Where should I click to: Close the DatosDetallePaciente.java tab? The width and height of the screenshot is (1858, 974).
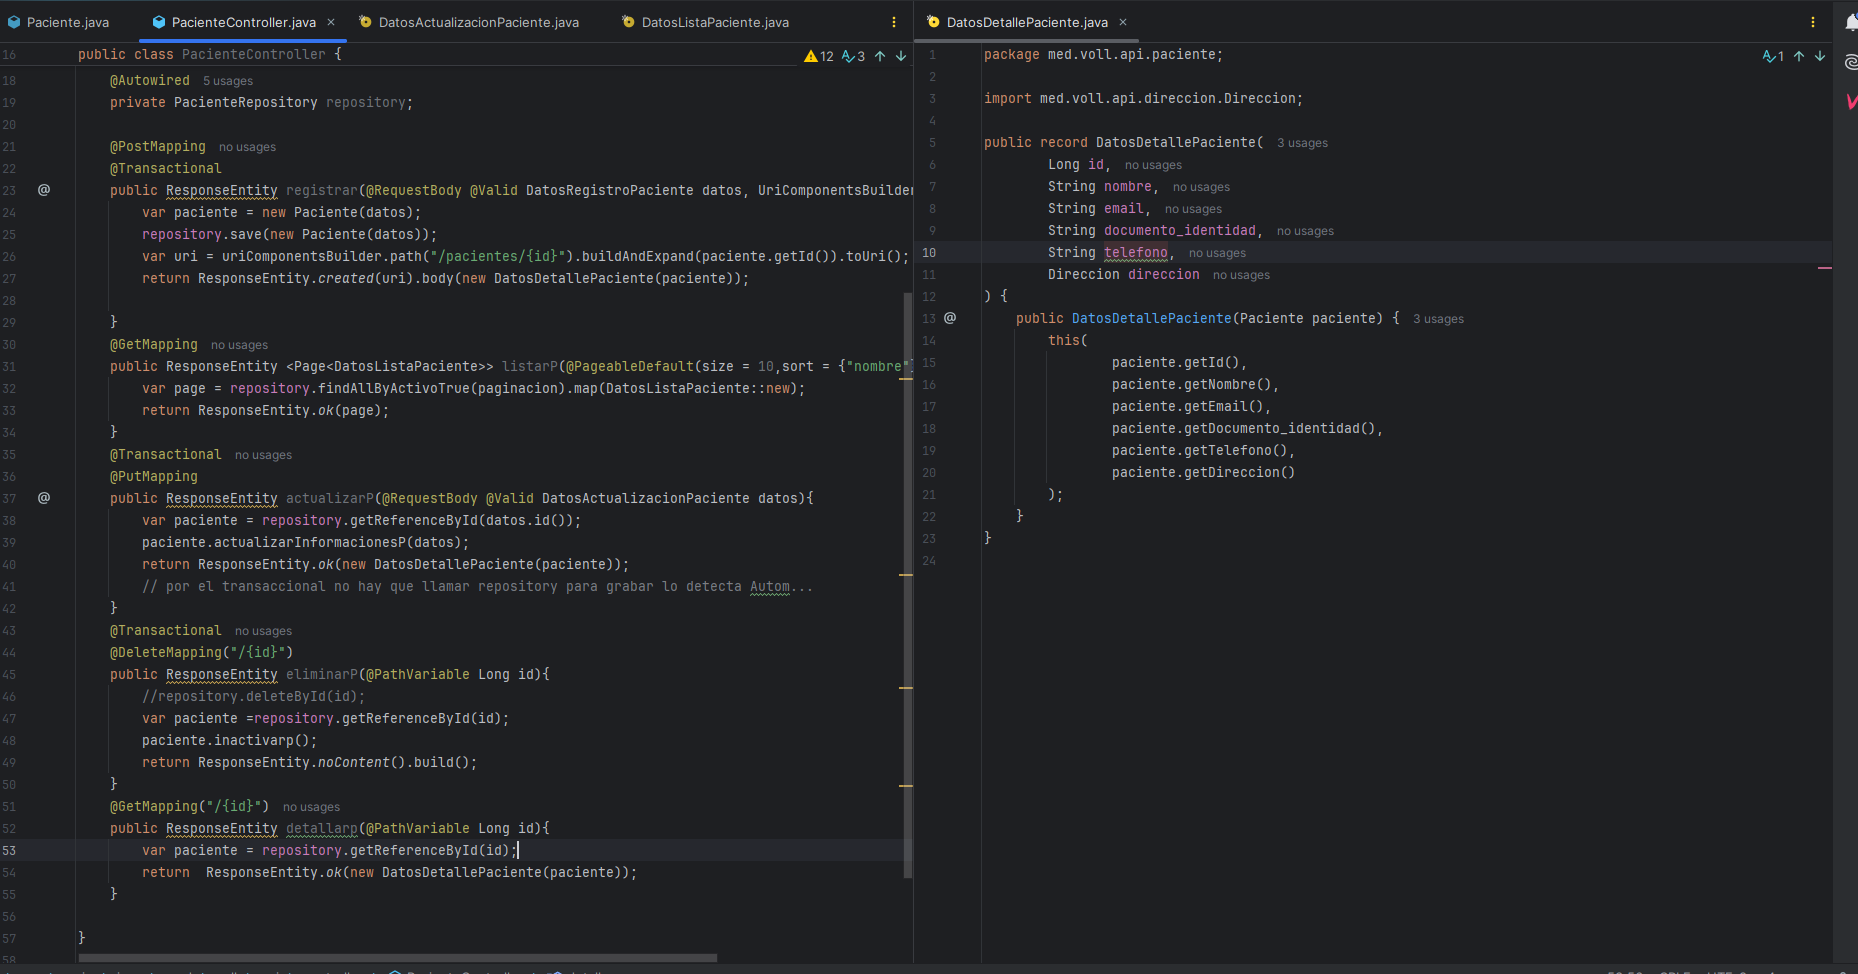[1123, 22]
